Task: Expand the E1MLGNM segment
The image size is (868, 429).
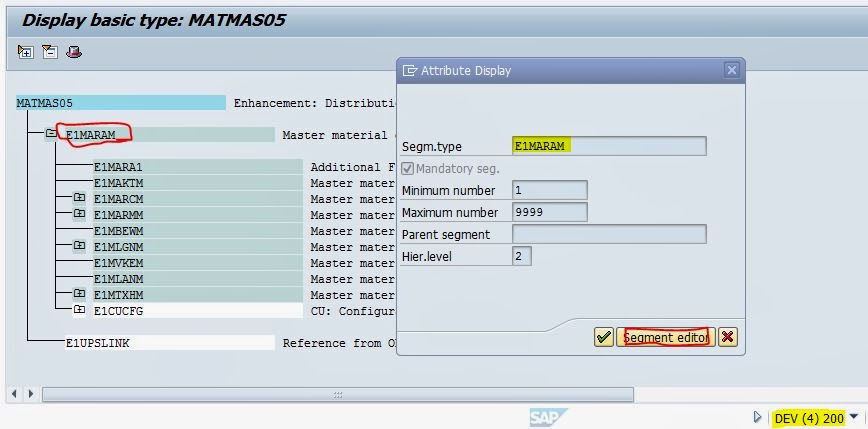Action: pyautogui.click(x=79, y=245)
